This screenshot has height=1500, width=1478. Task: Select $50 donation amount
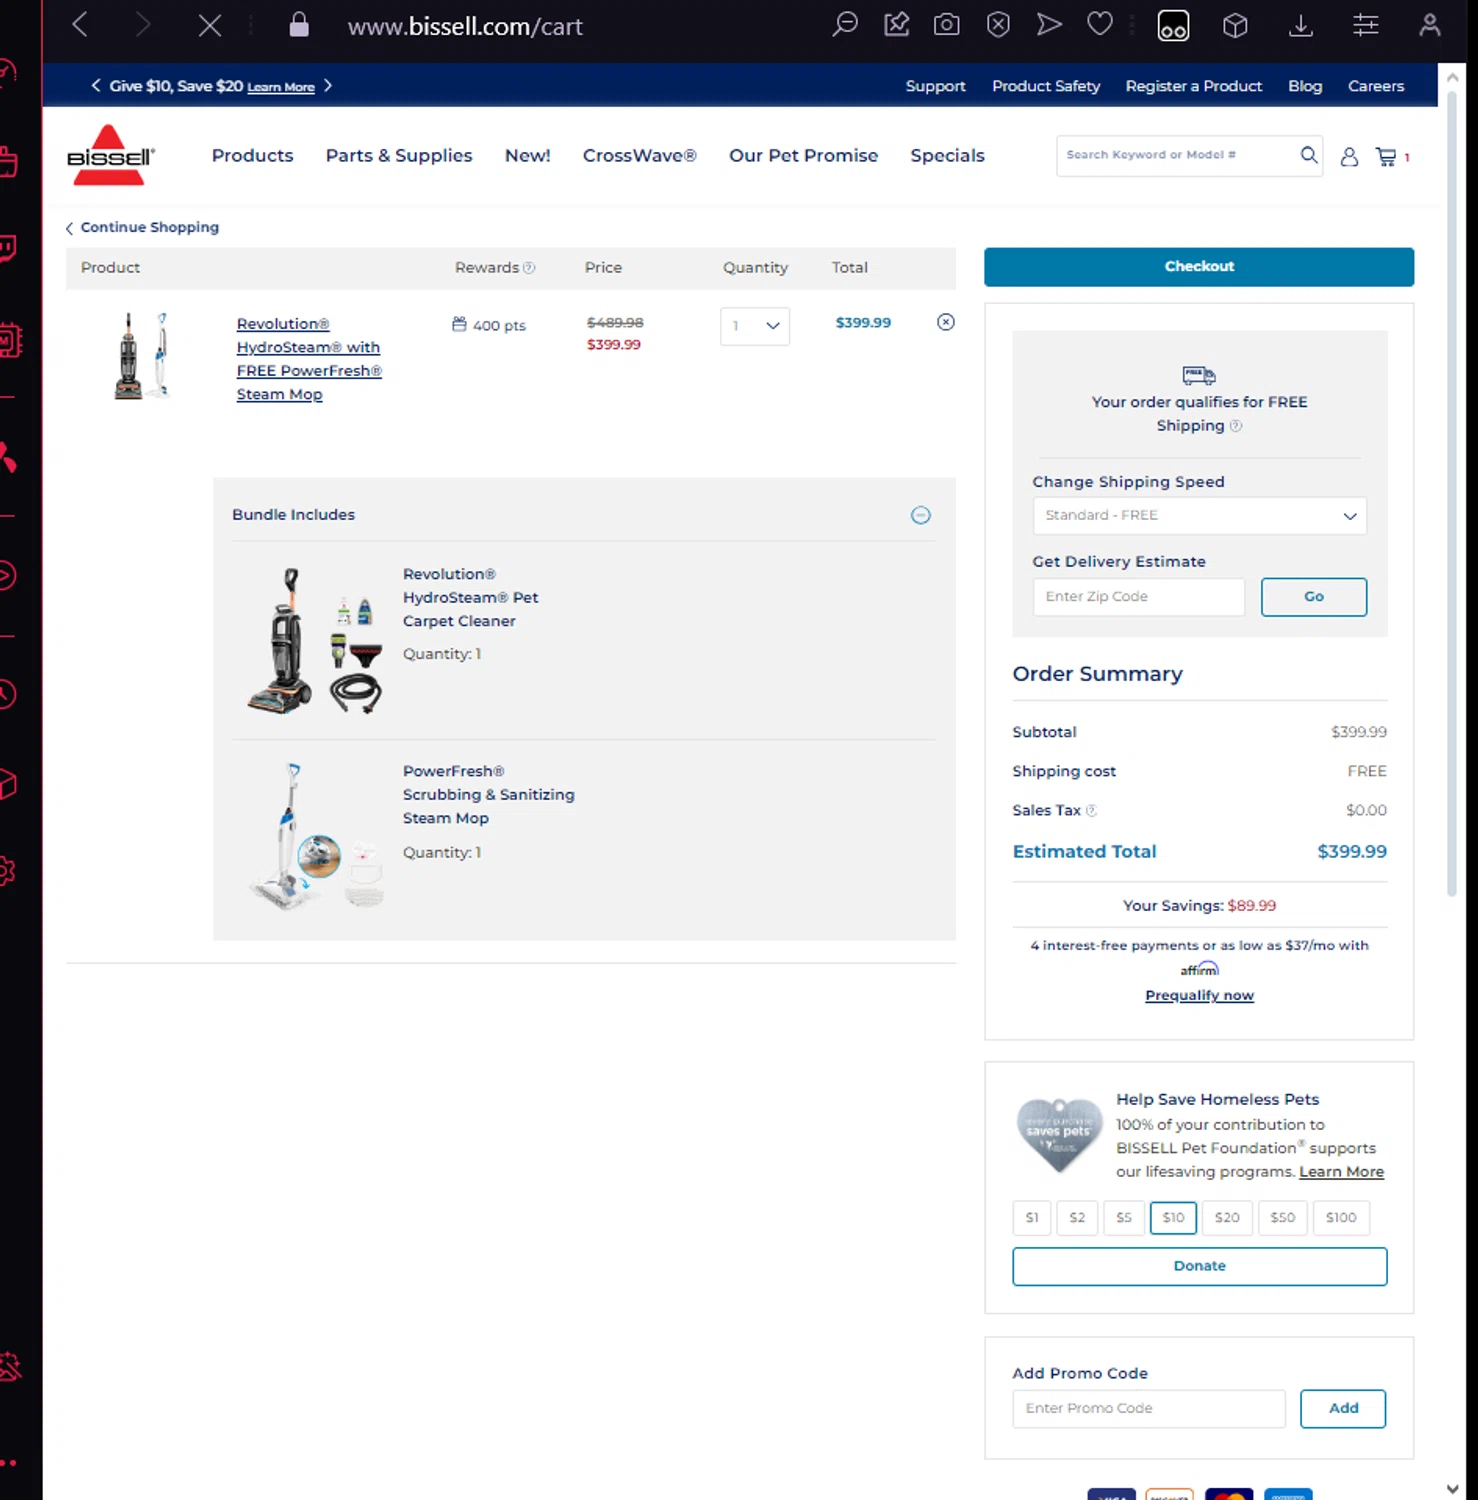1283,1217
